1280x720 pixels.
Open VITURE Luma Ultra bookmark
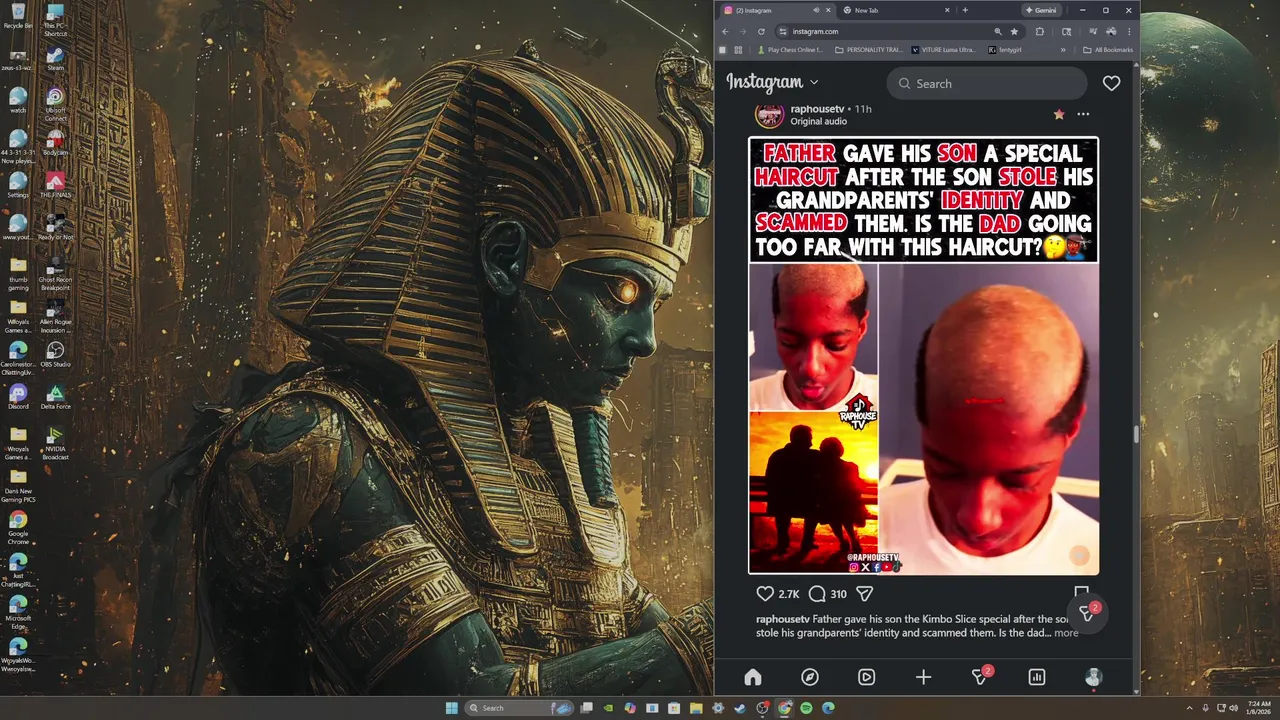944,50
